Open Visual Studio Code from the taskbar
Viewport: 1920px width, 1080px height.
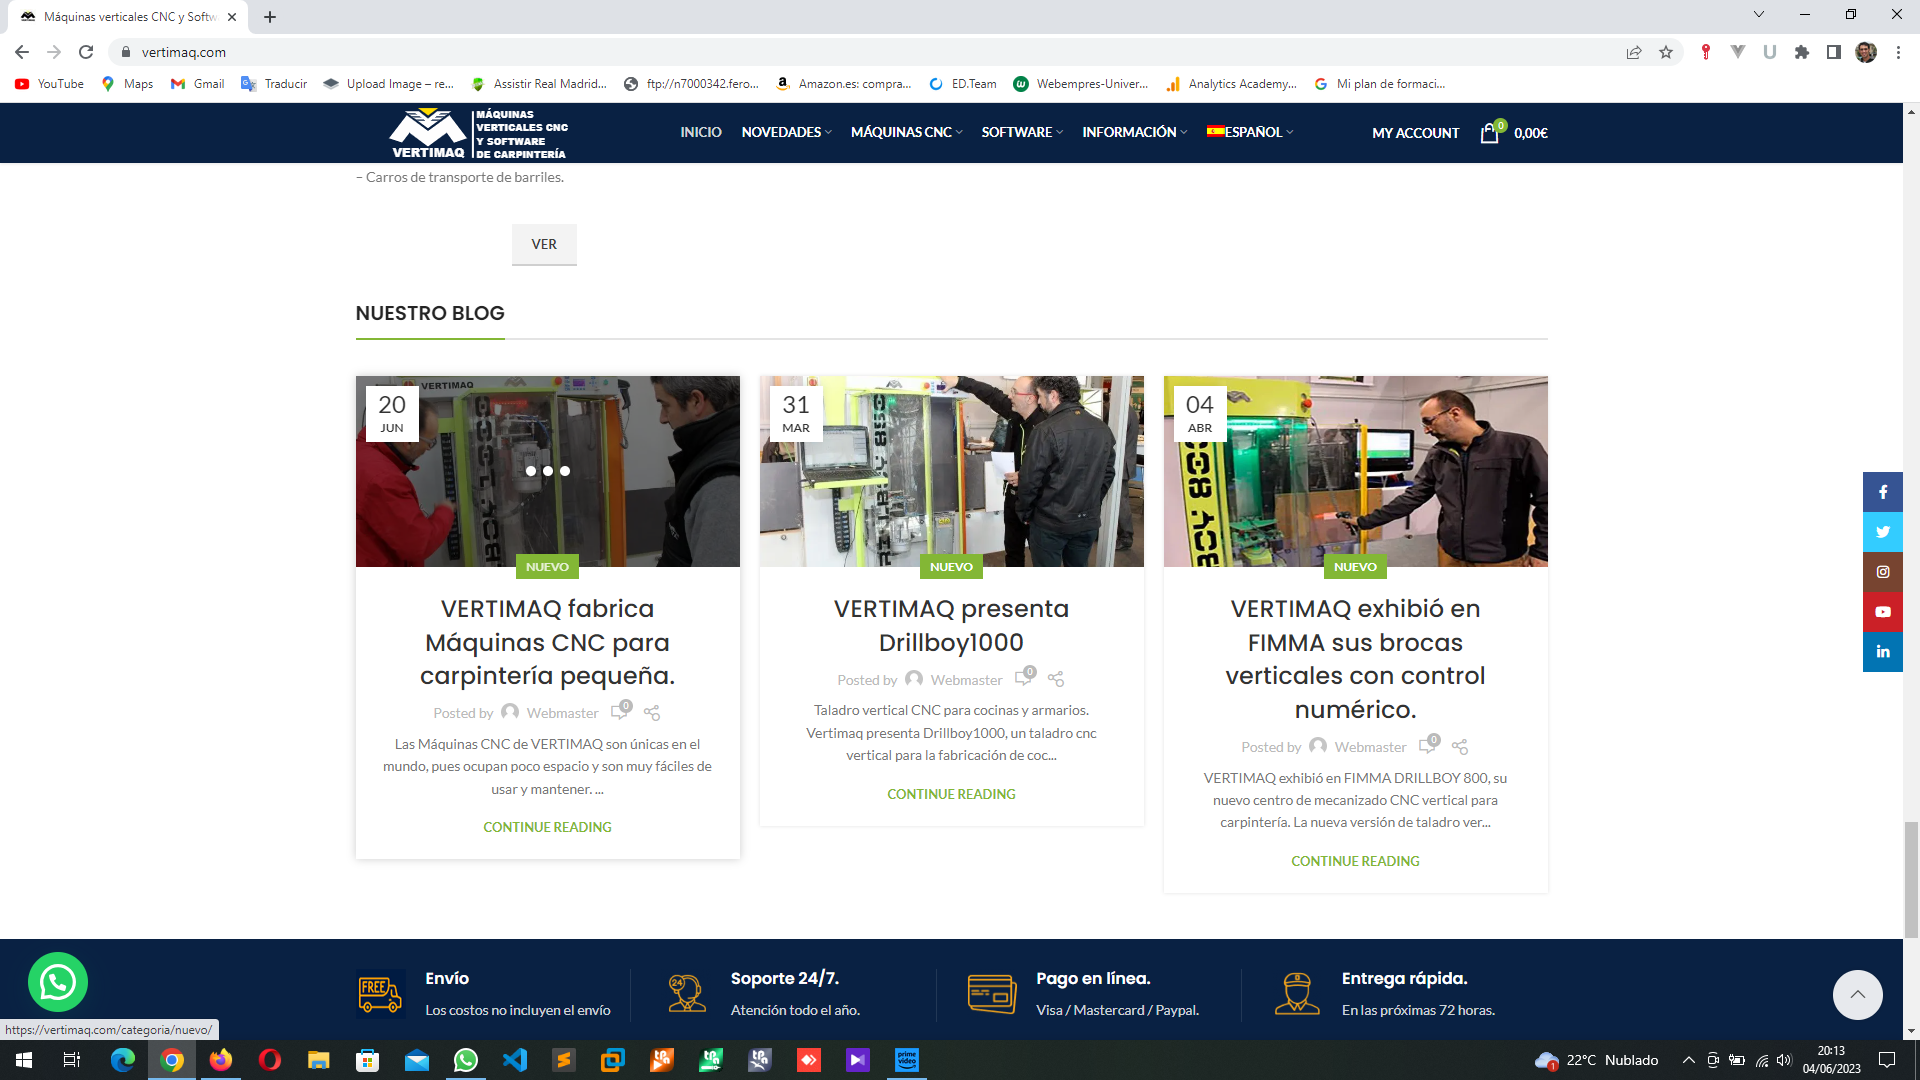(515, 1060)
